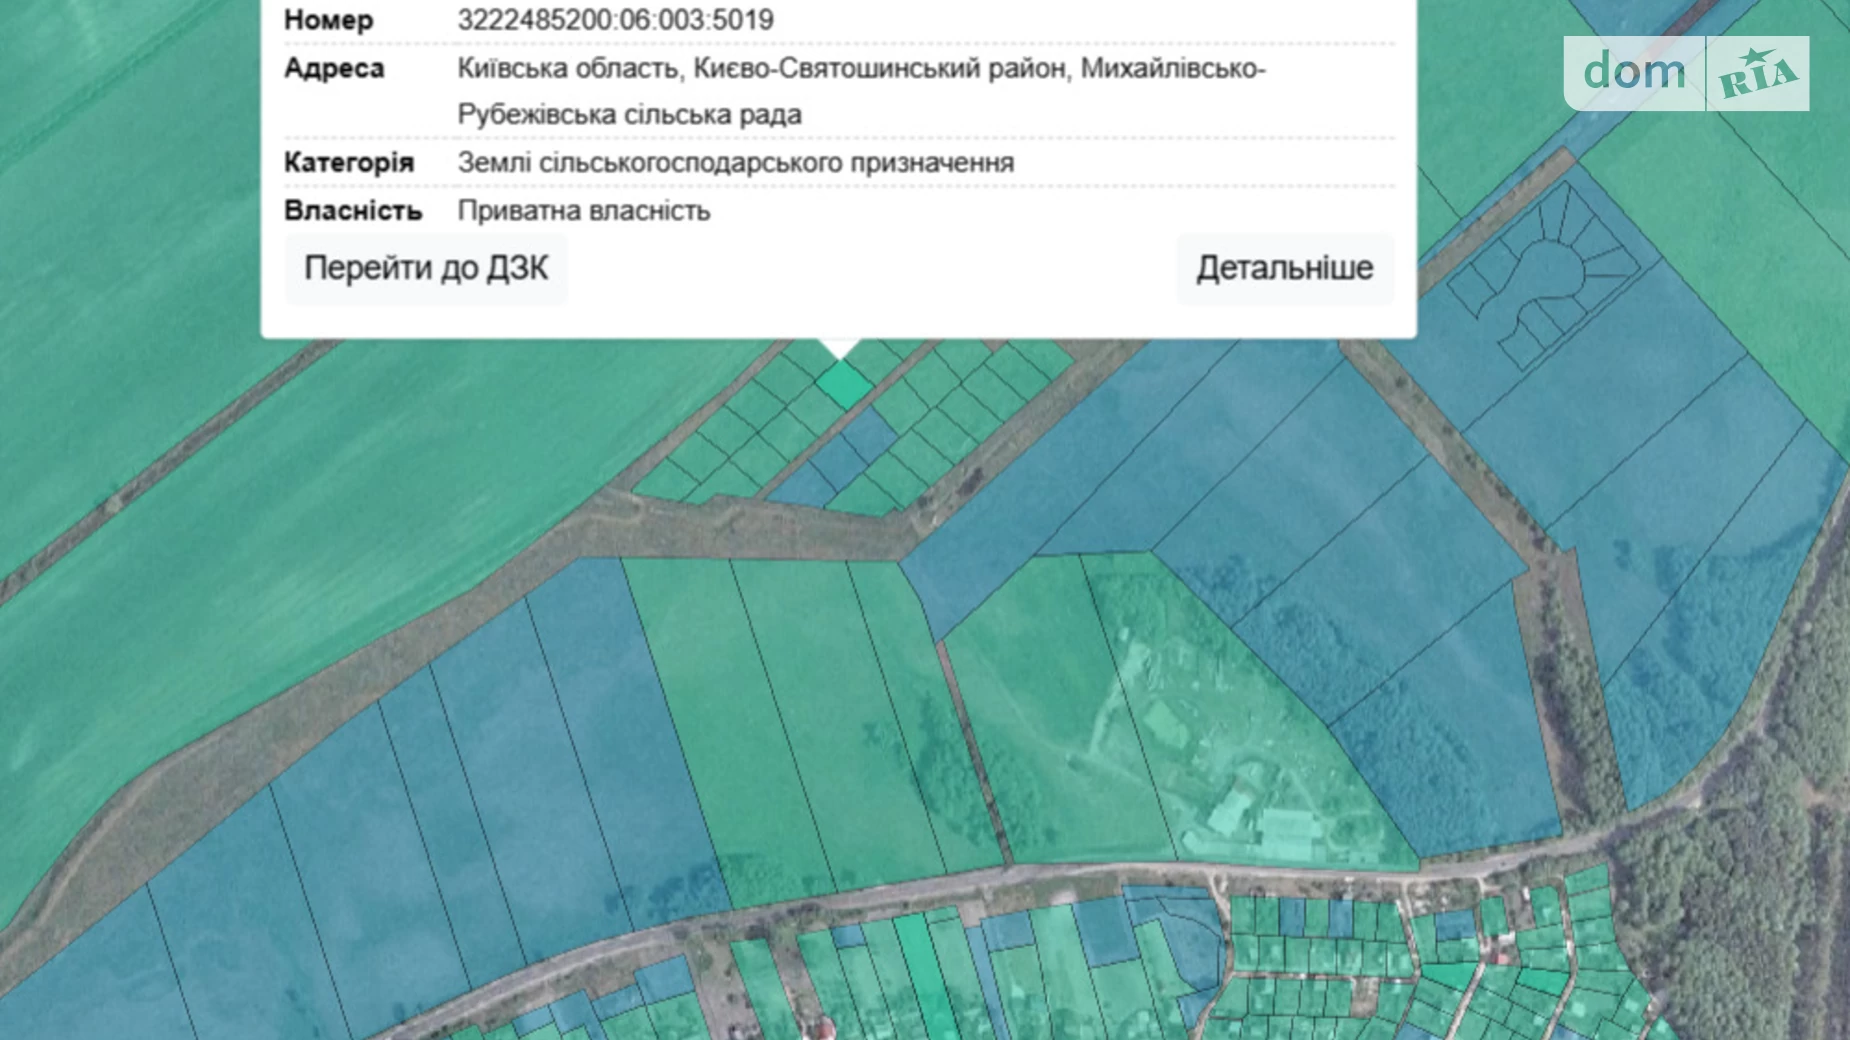1850x1040 pixels.
Task: Click the "Адреса" field label
Action: [334, 69]
